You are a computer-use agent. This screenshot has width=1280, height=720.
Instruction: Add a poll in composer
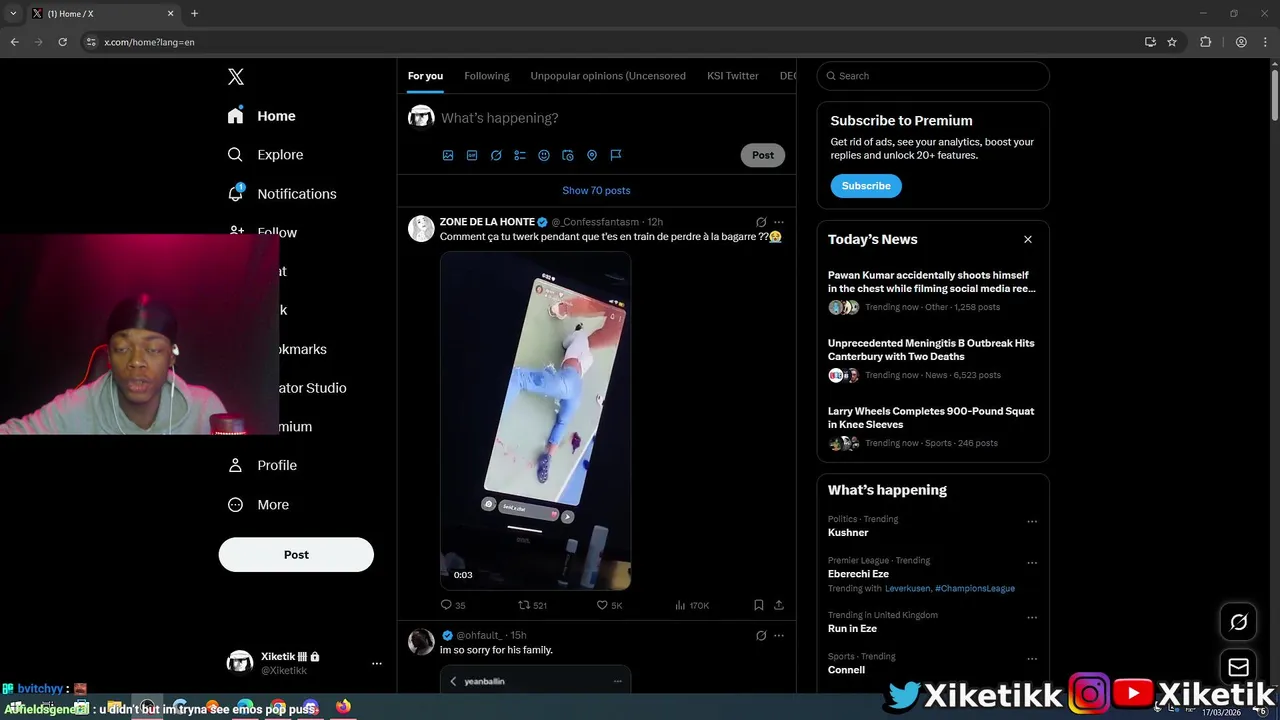point(520,155)
